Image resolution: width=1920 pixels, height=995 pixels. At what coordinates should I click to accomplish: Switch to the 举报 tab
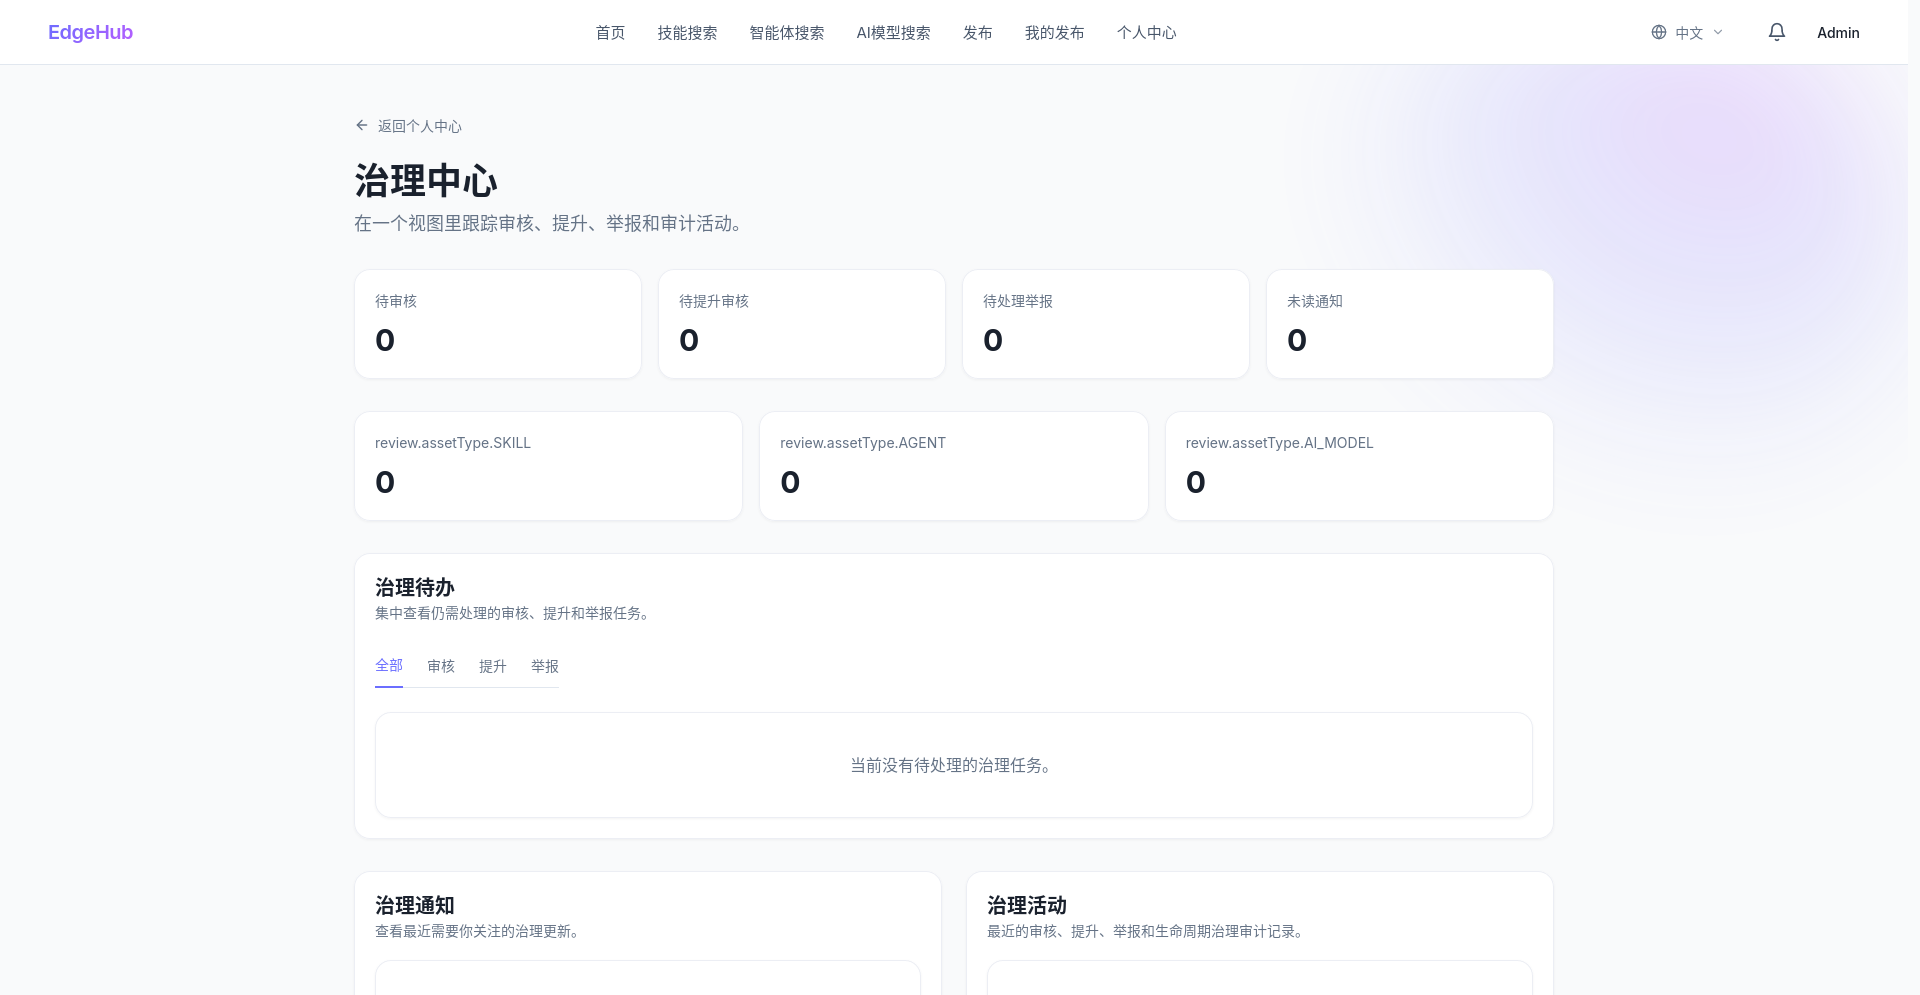[x=545, y=666]
